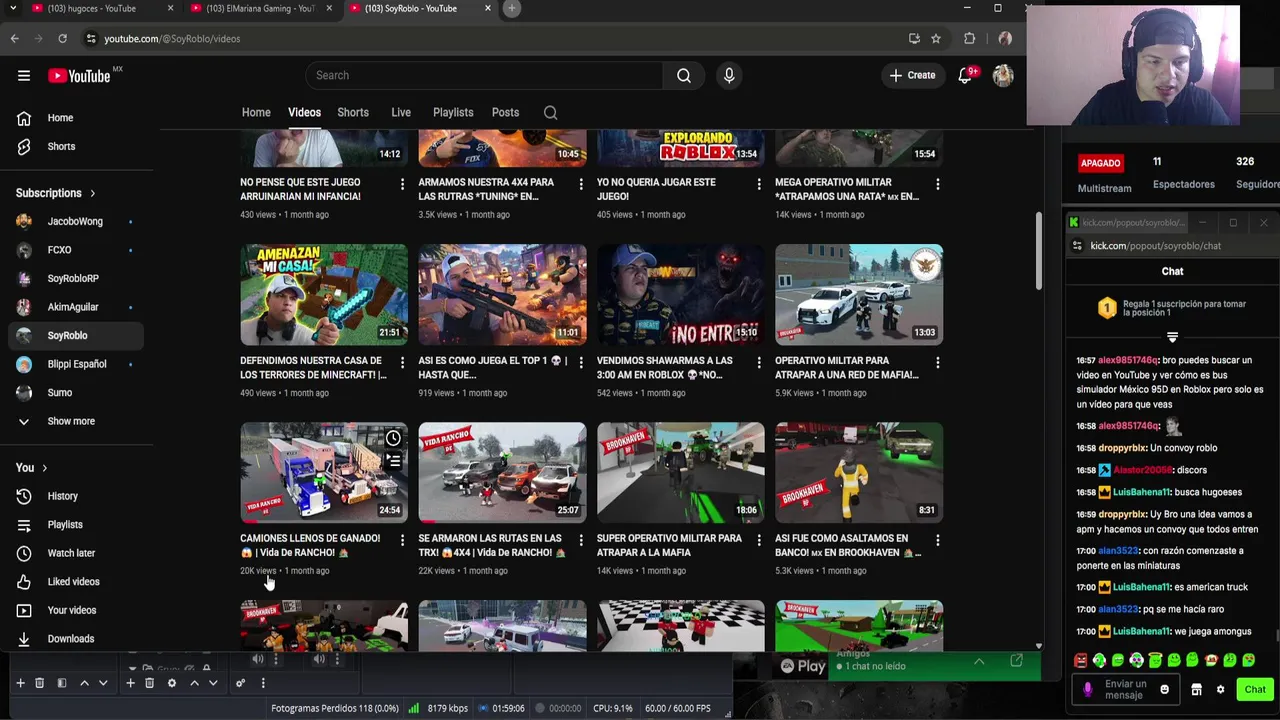Open options for MEGA OPERATIVO MILITAR video

pos(937,184)
